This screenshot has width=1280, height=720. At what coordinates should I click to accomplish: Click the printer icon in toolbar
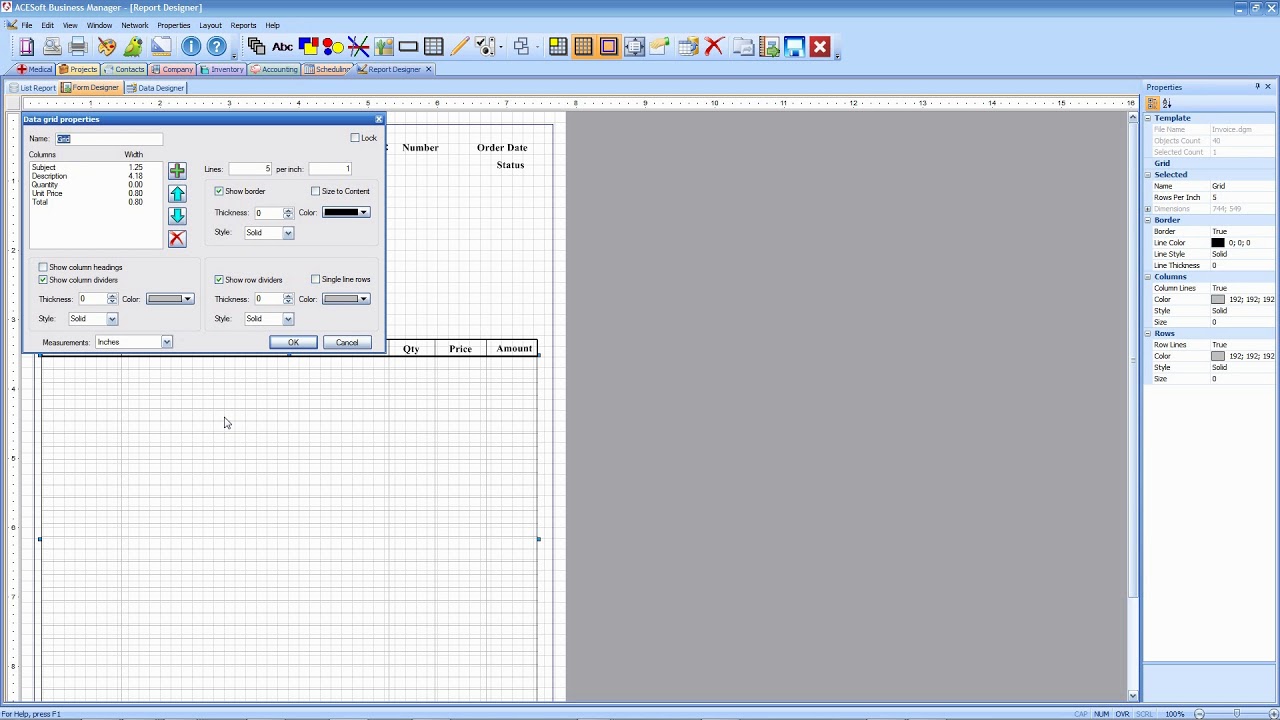[78, 46]
